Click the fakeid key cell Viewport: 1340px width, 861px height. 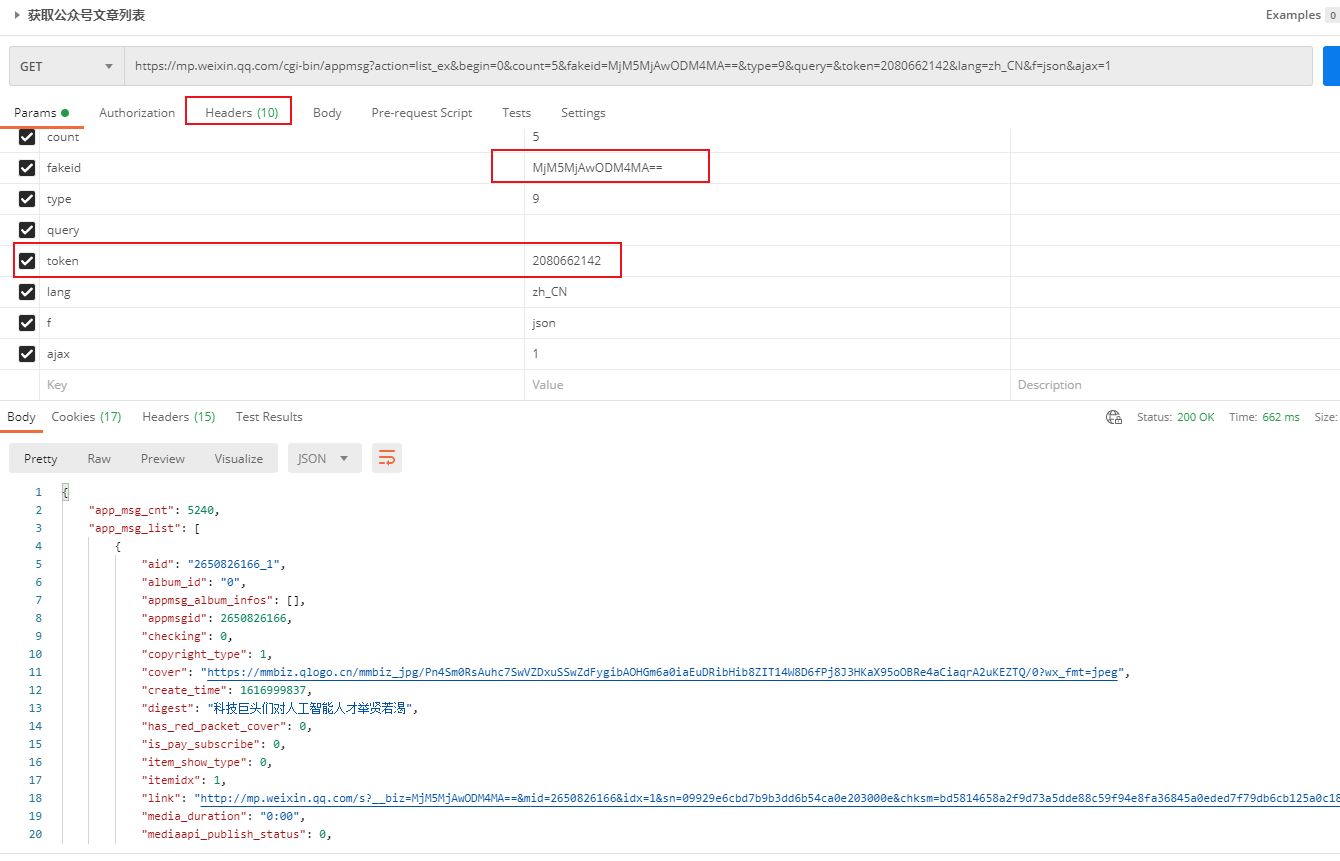[282, 168]
